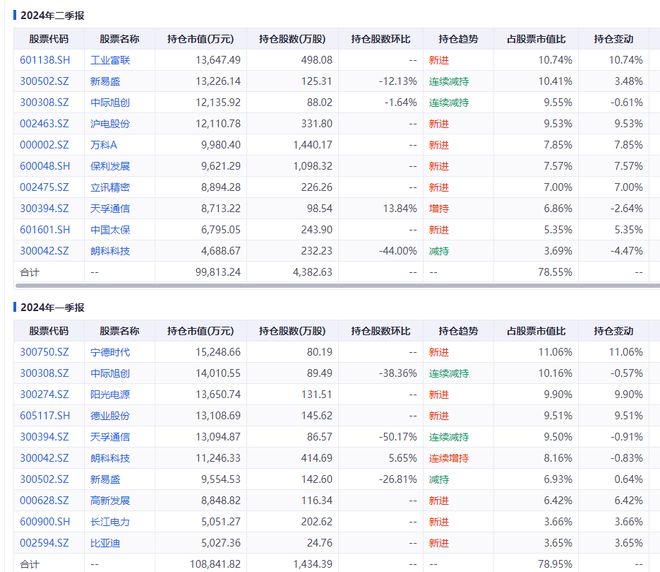660x572 pixels.
Task: Open 万科A stock name link
Action: tap(104, 145)
